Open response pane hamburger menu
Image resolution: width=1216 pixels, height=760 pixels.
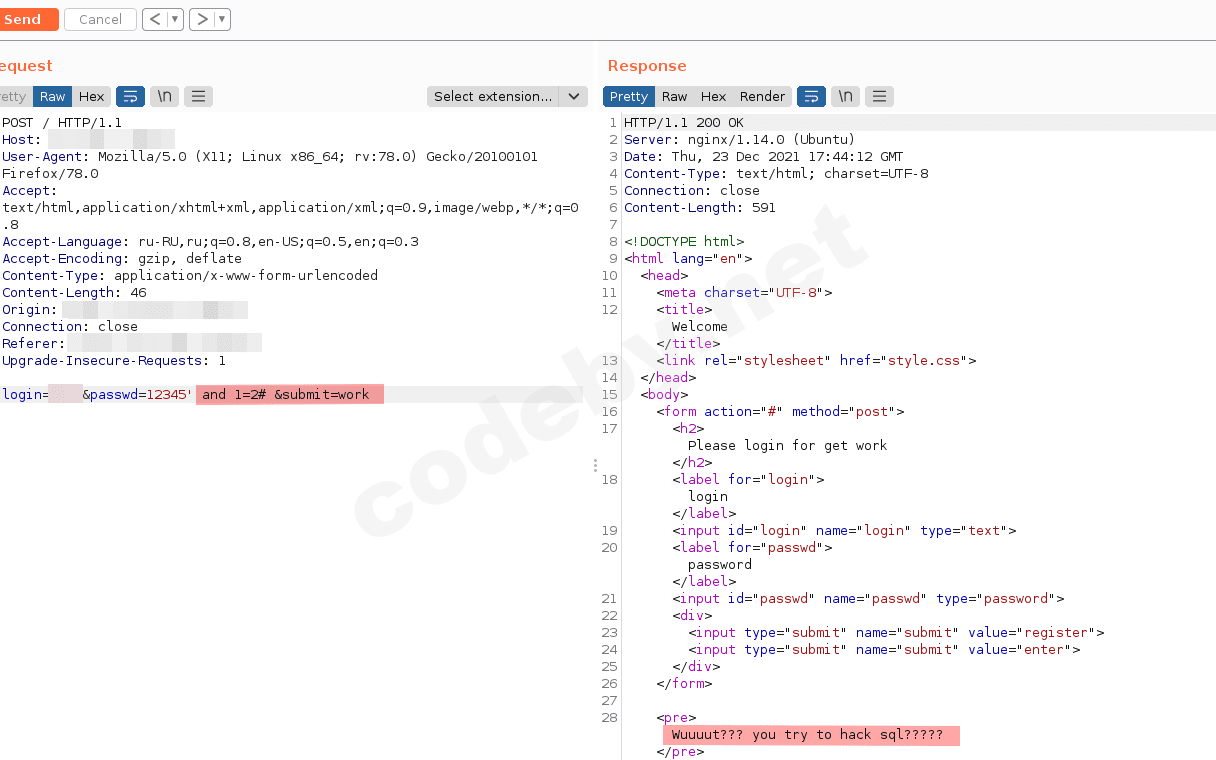879,97
